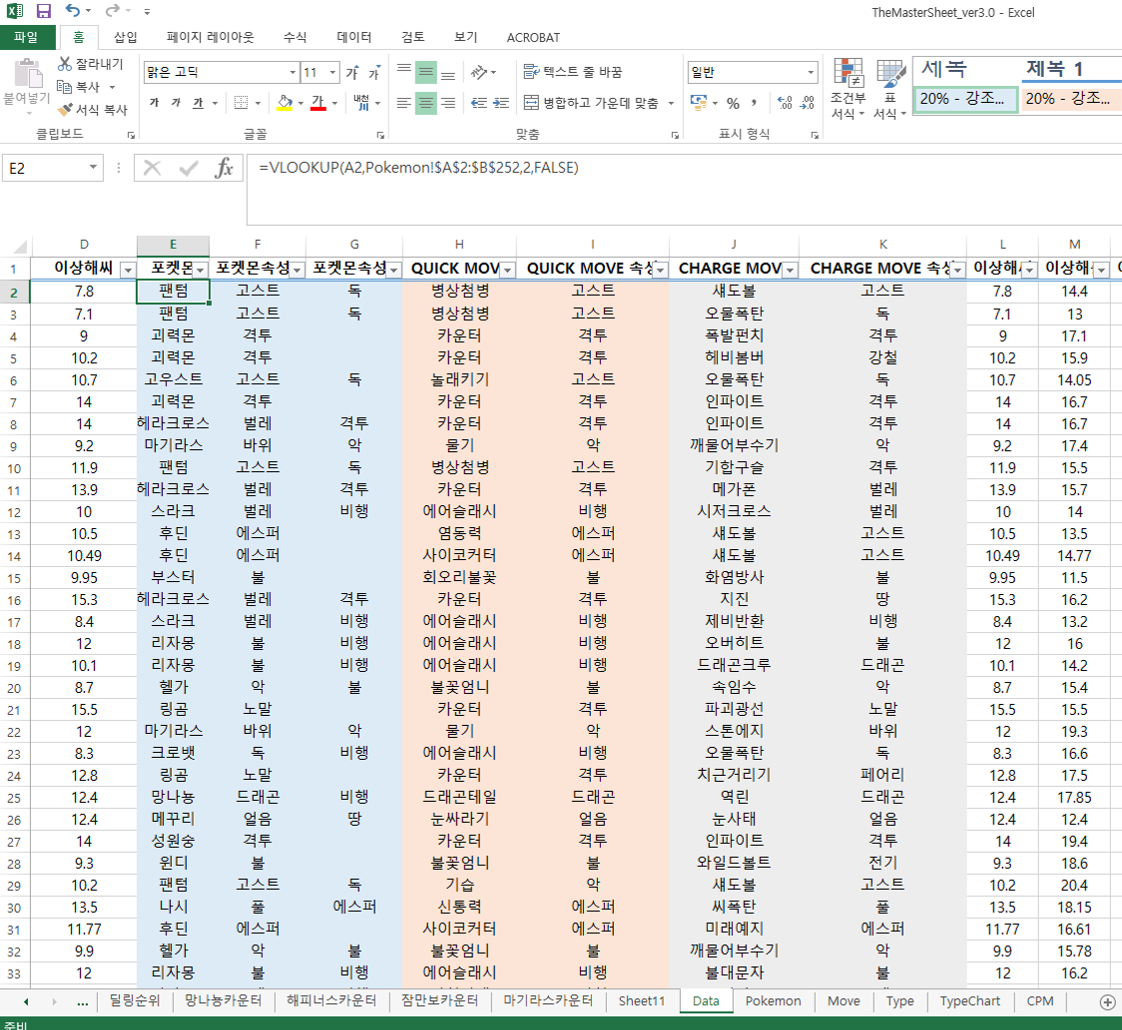Toggle underline formatting
This screenshot has width=1122, height=1030.
pyautogui.click(x=198, y=103)
